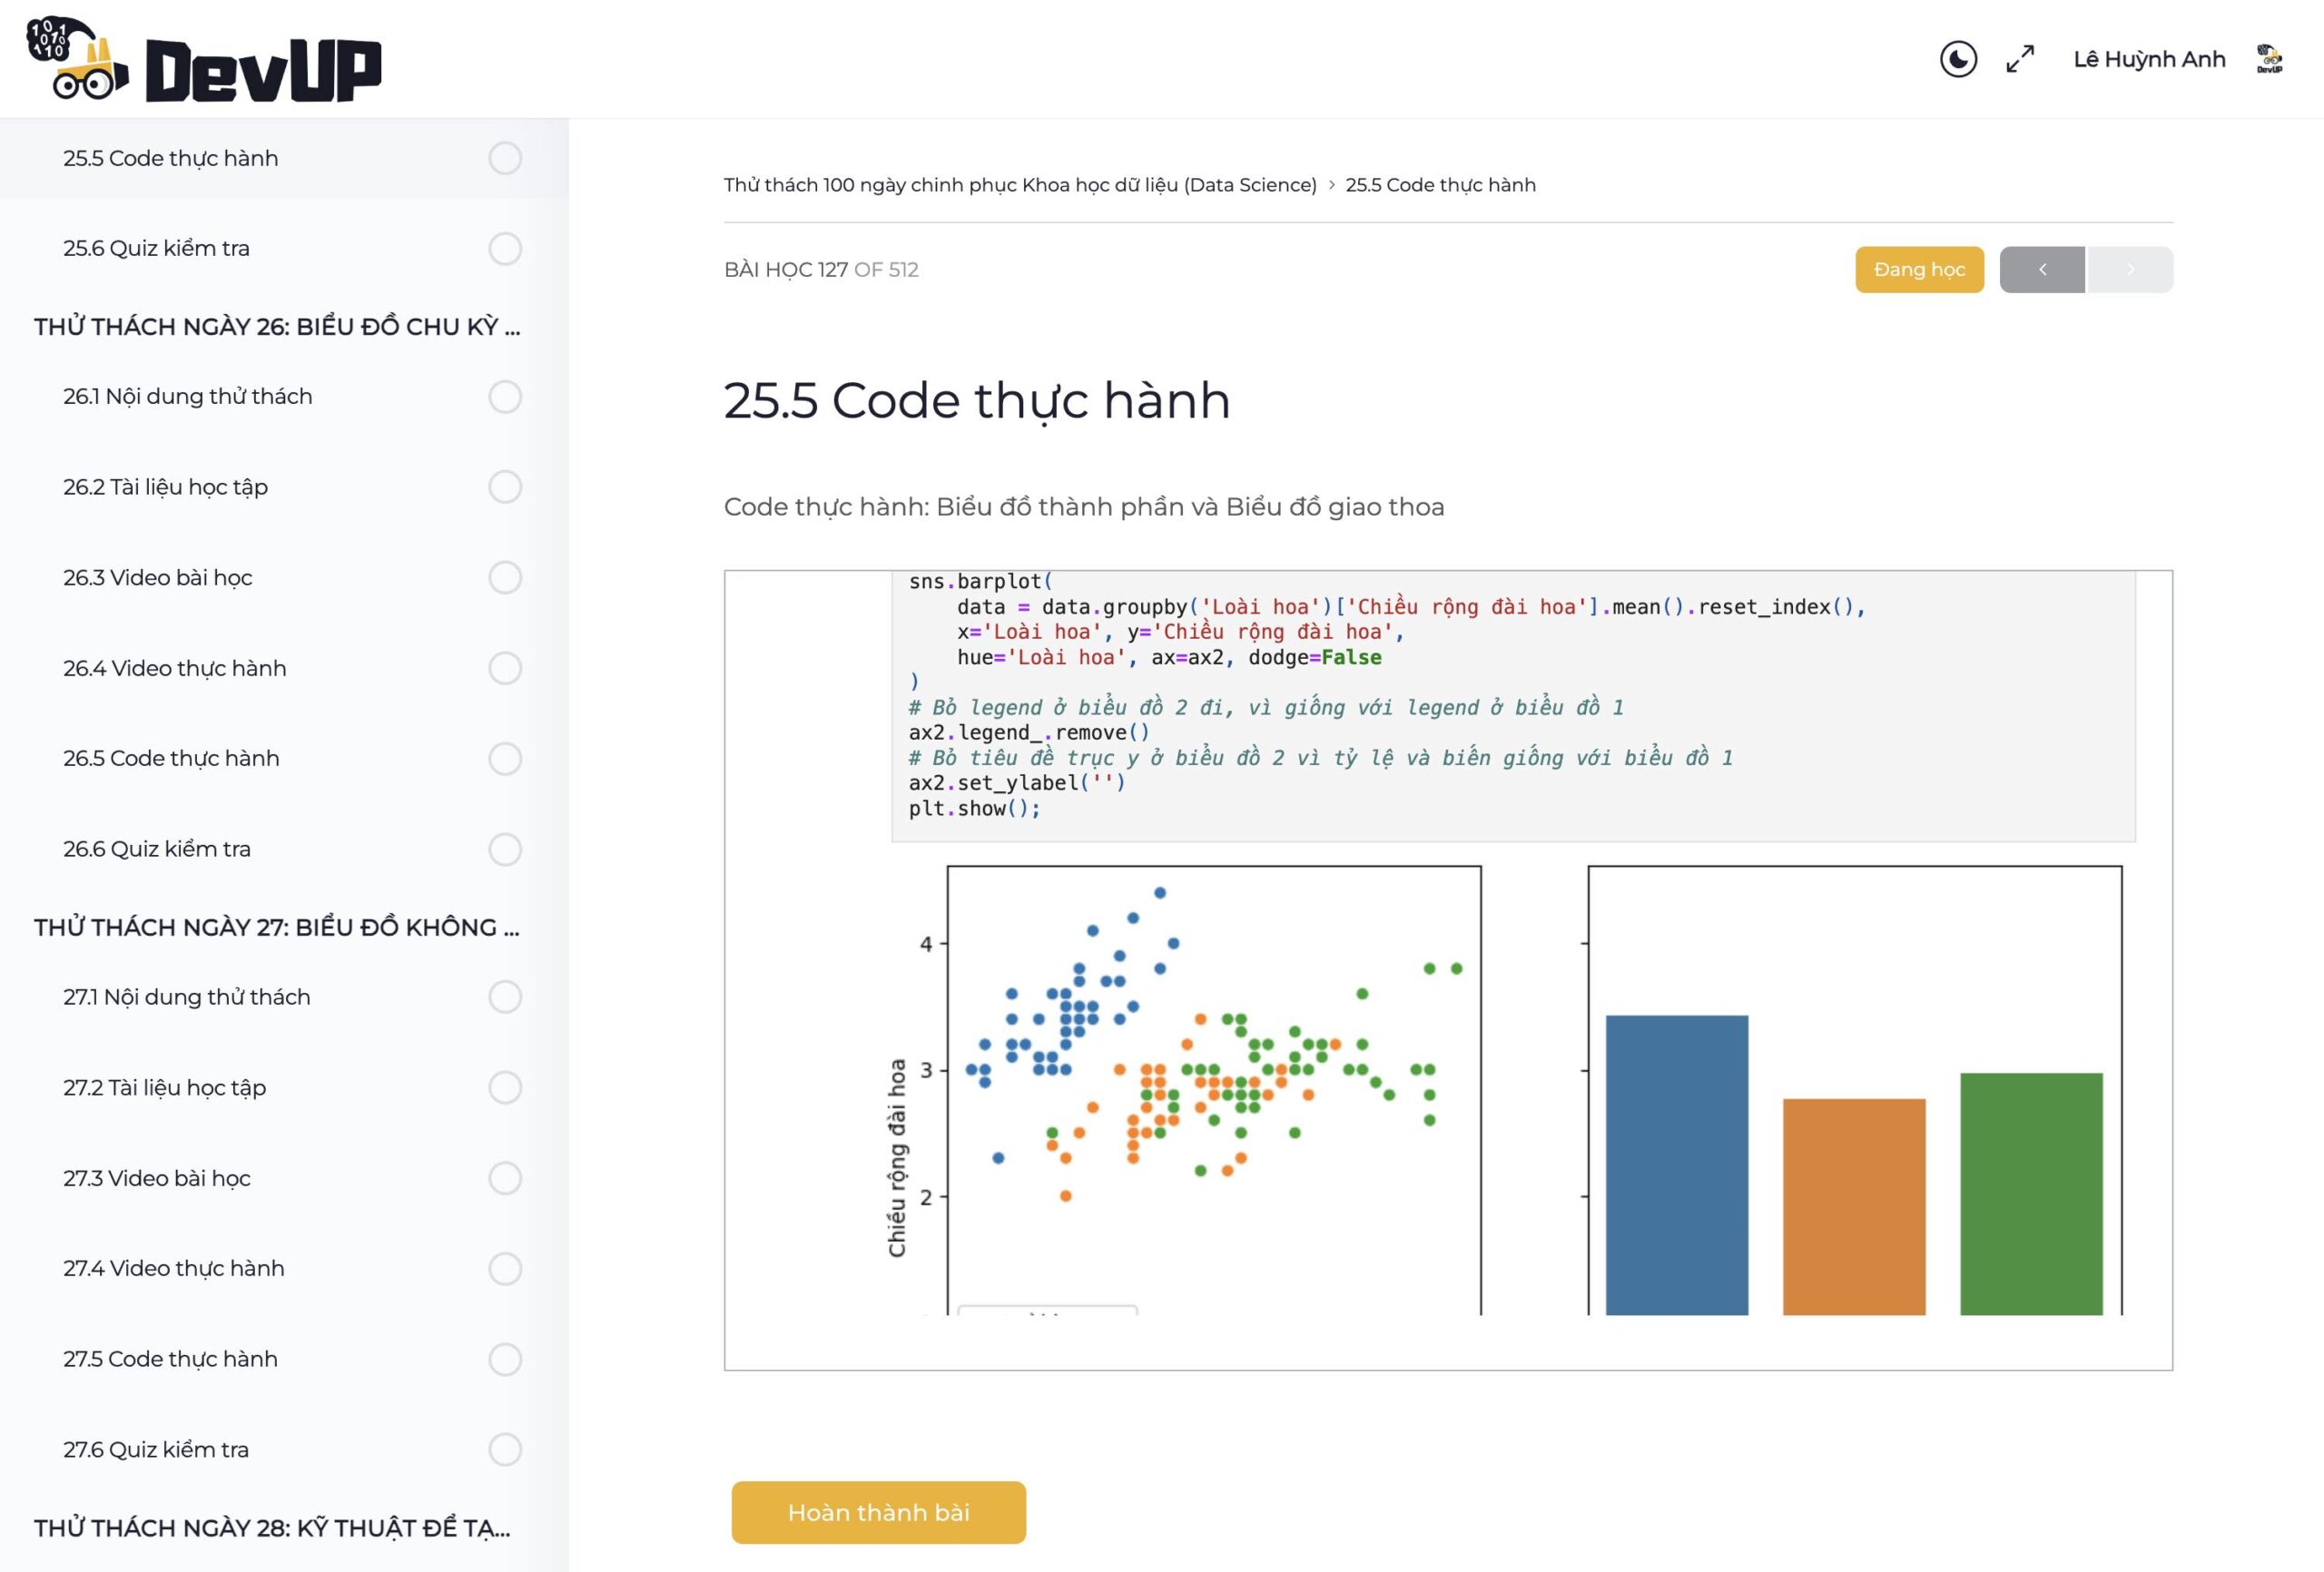
Task: Open course breadcrumb link Thử thách 100 ngày
Action: point(1020,185)
